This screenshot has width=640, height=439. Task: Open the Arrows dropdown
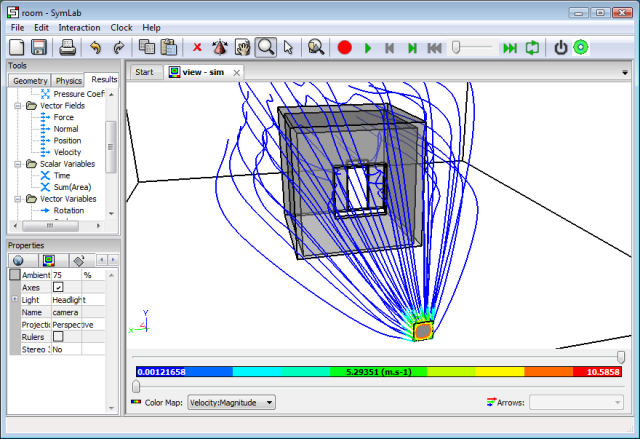tap(576, 403)
